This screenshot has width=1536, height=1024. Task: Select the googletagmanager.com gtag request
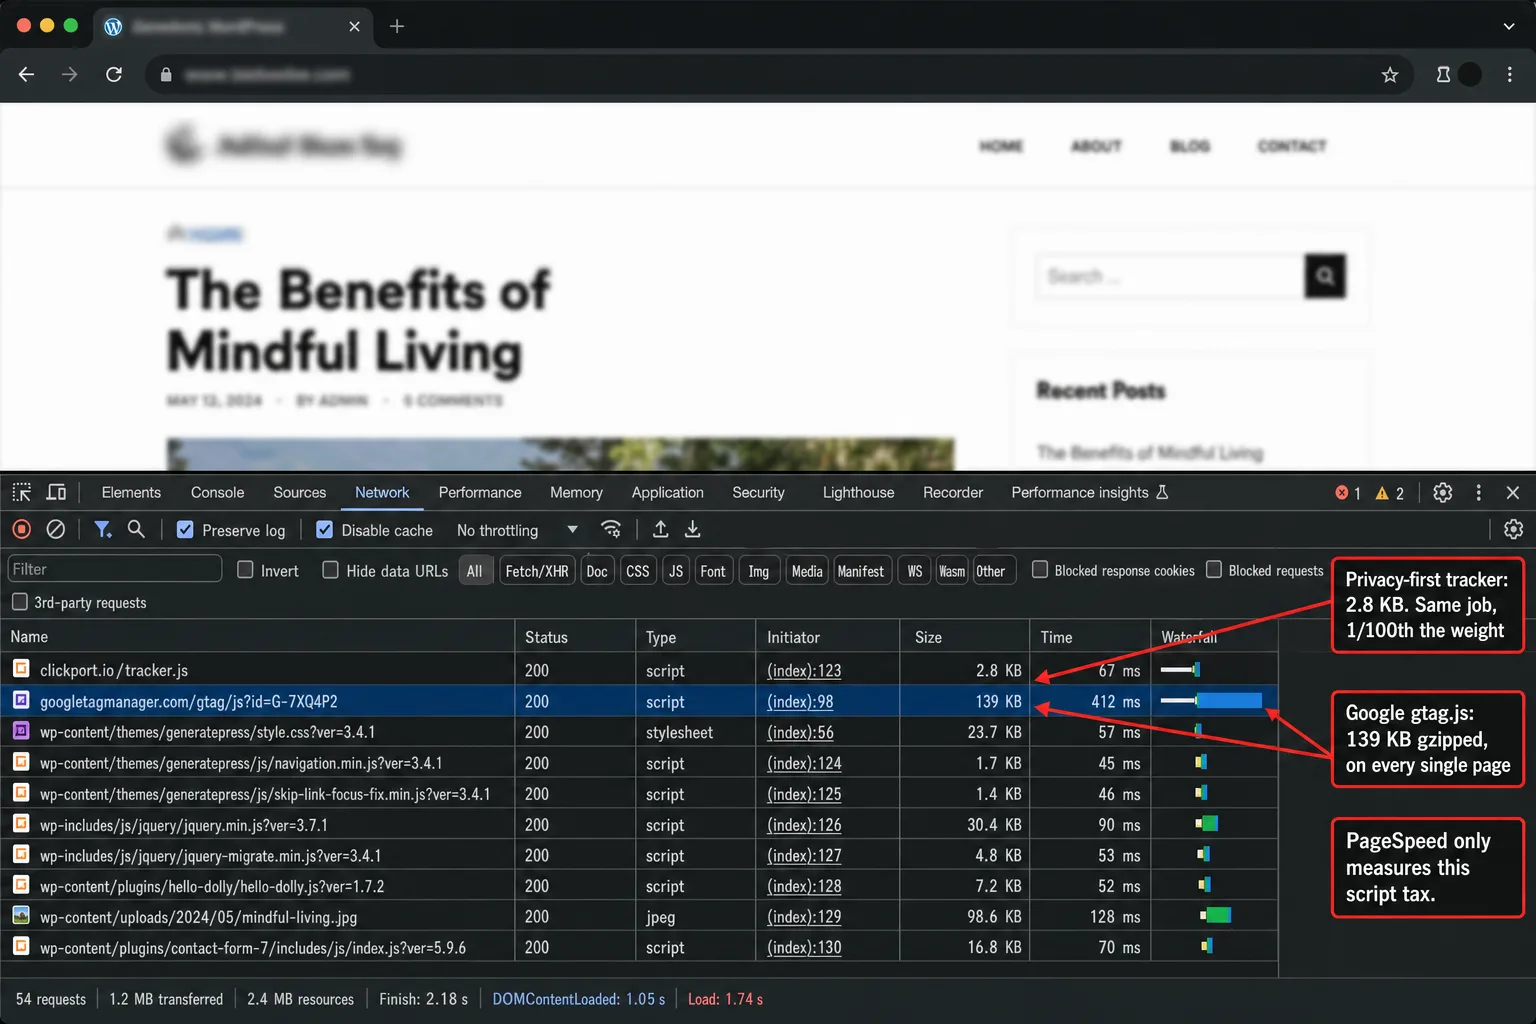640,701
